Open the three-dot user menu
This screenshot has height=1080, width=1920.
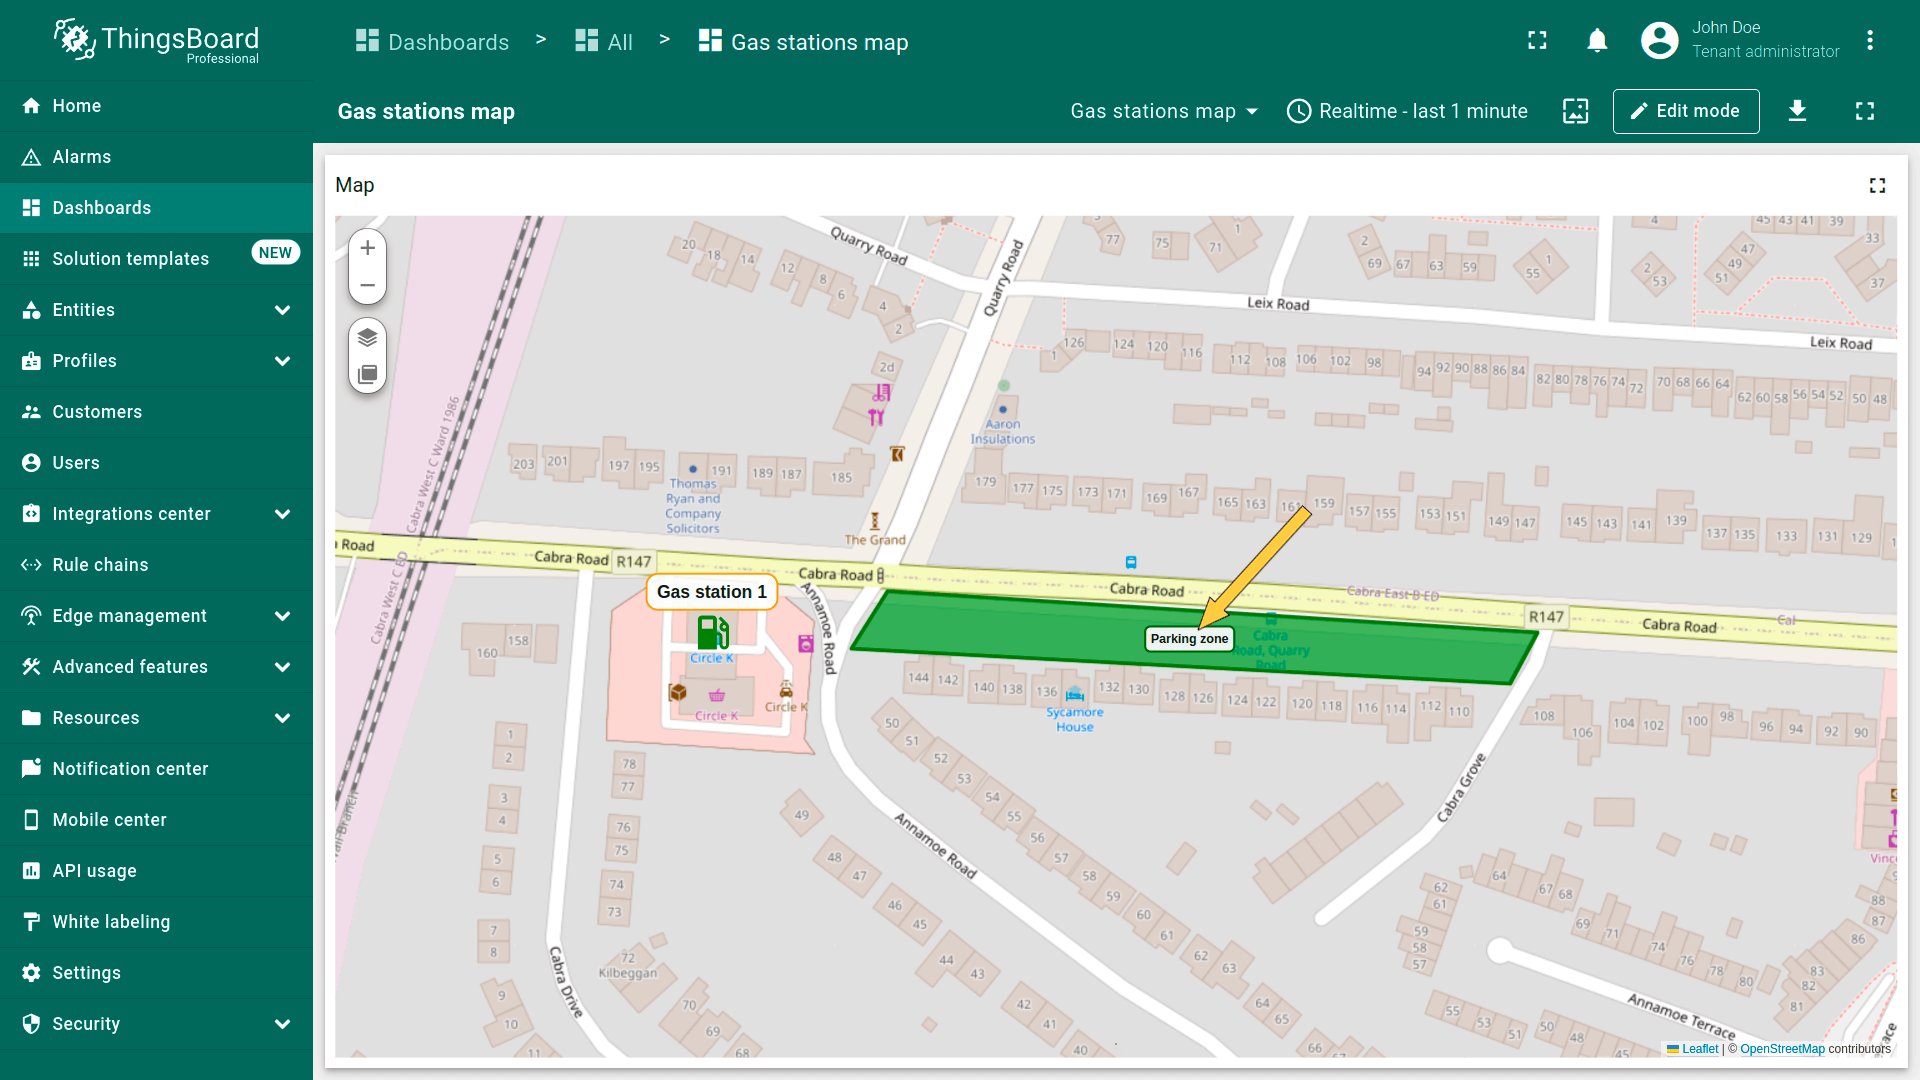(1869, 41)
